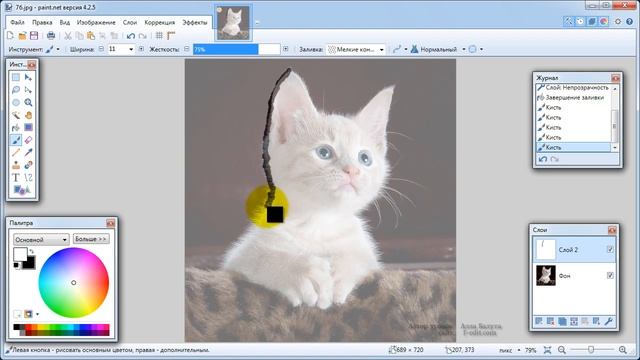Select the Pencil tool

click(16, 153)
